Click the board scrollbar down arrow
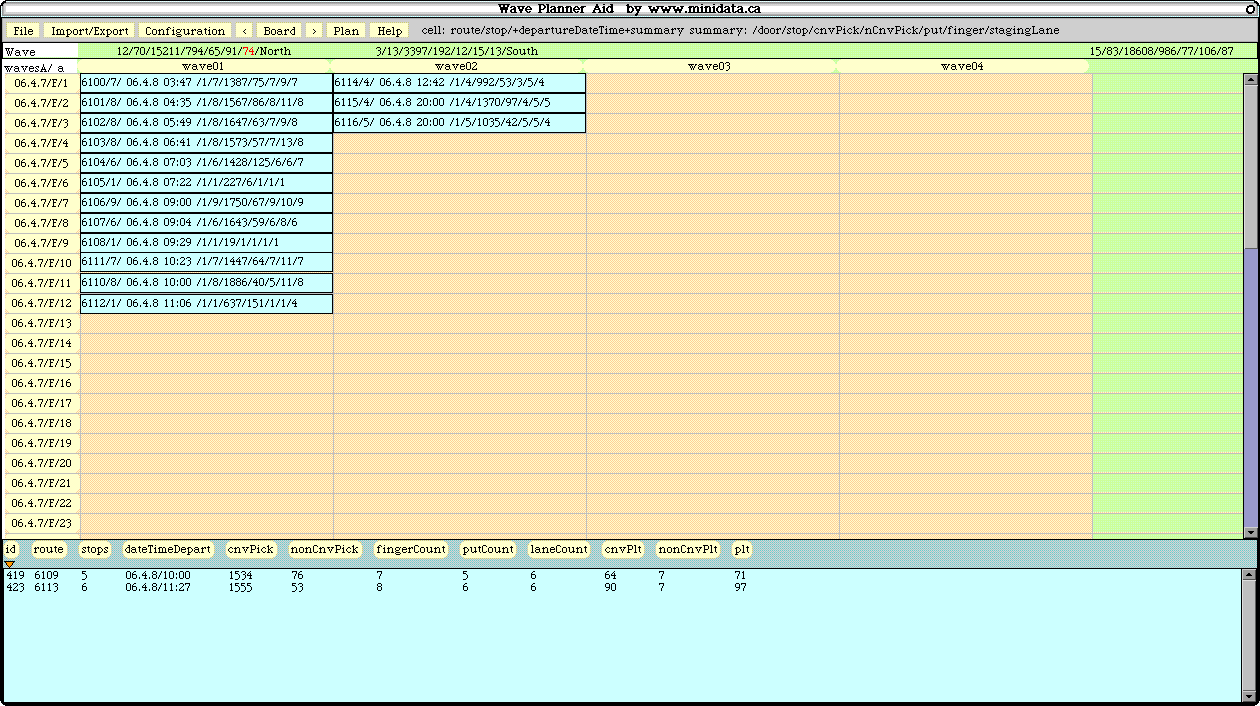This screenshot has width=1260, height=706. (1250, 532)
